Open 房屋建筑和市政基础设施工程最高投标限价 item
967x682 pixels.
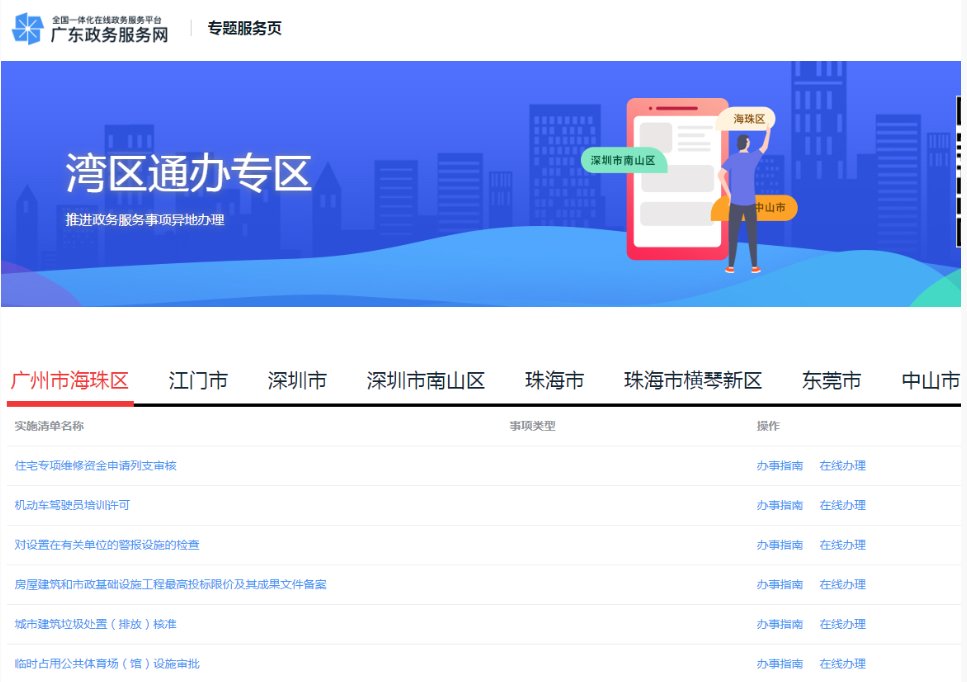(170, 584)
